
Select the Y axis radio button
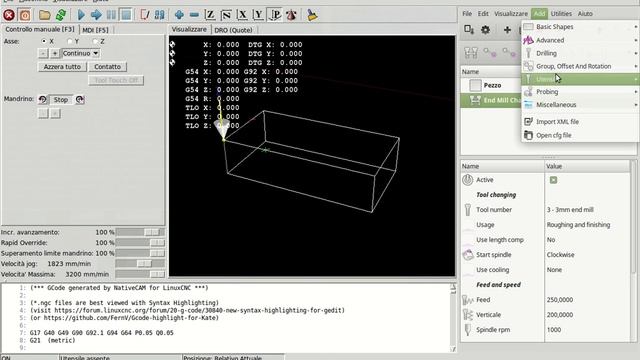point(70,41)
